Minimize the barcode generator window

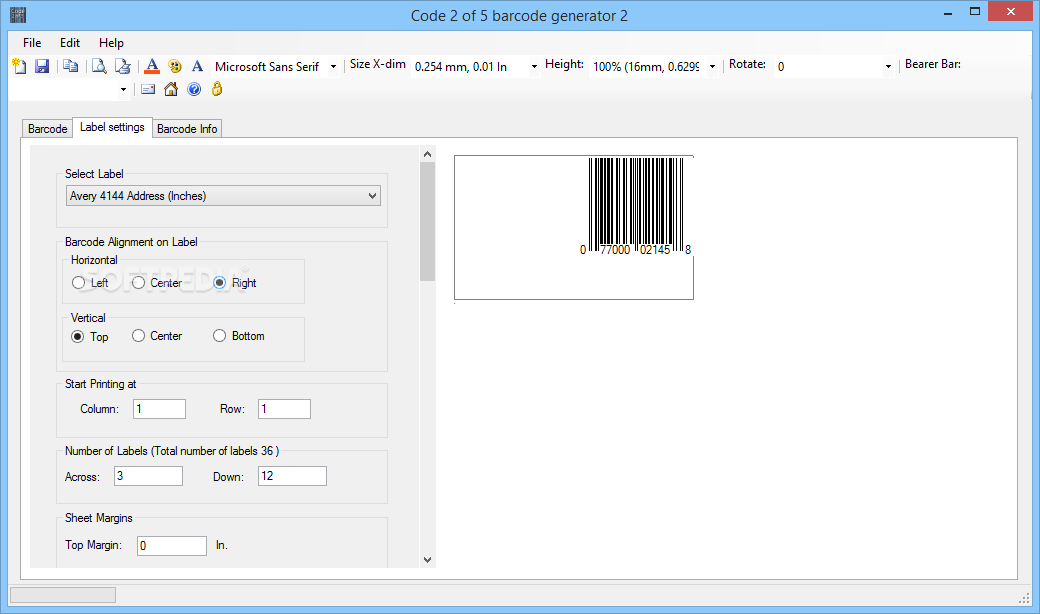point(948,13)
